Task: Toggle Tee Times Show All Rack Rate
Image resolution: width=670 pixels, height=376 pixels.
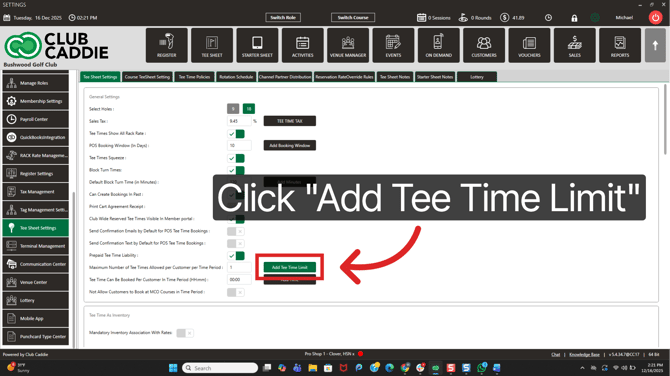Action: tap(236, 134)
